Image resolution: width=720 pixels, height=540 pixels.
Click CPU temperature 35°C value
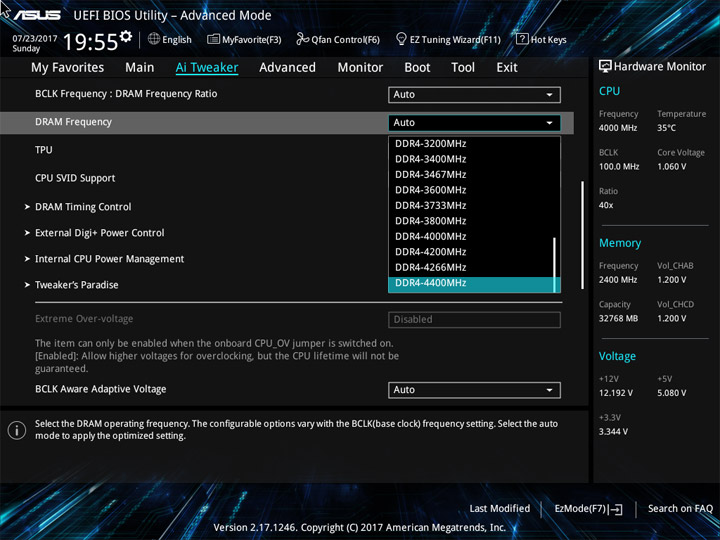(x=666, y=128)
